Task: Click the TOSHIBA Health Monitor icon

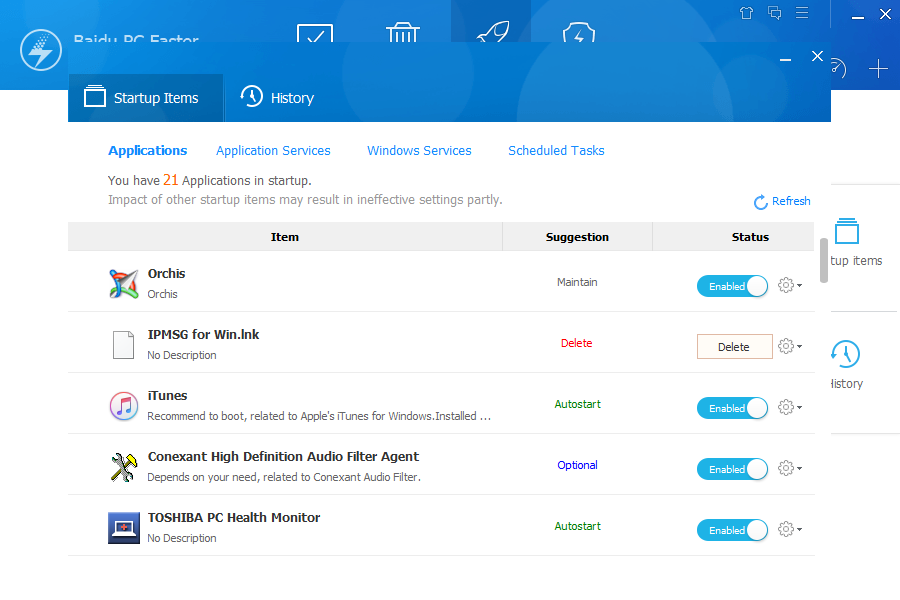Action: (x=123, y=528)
